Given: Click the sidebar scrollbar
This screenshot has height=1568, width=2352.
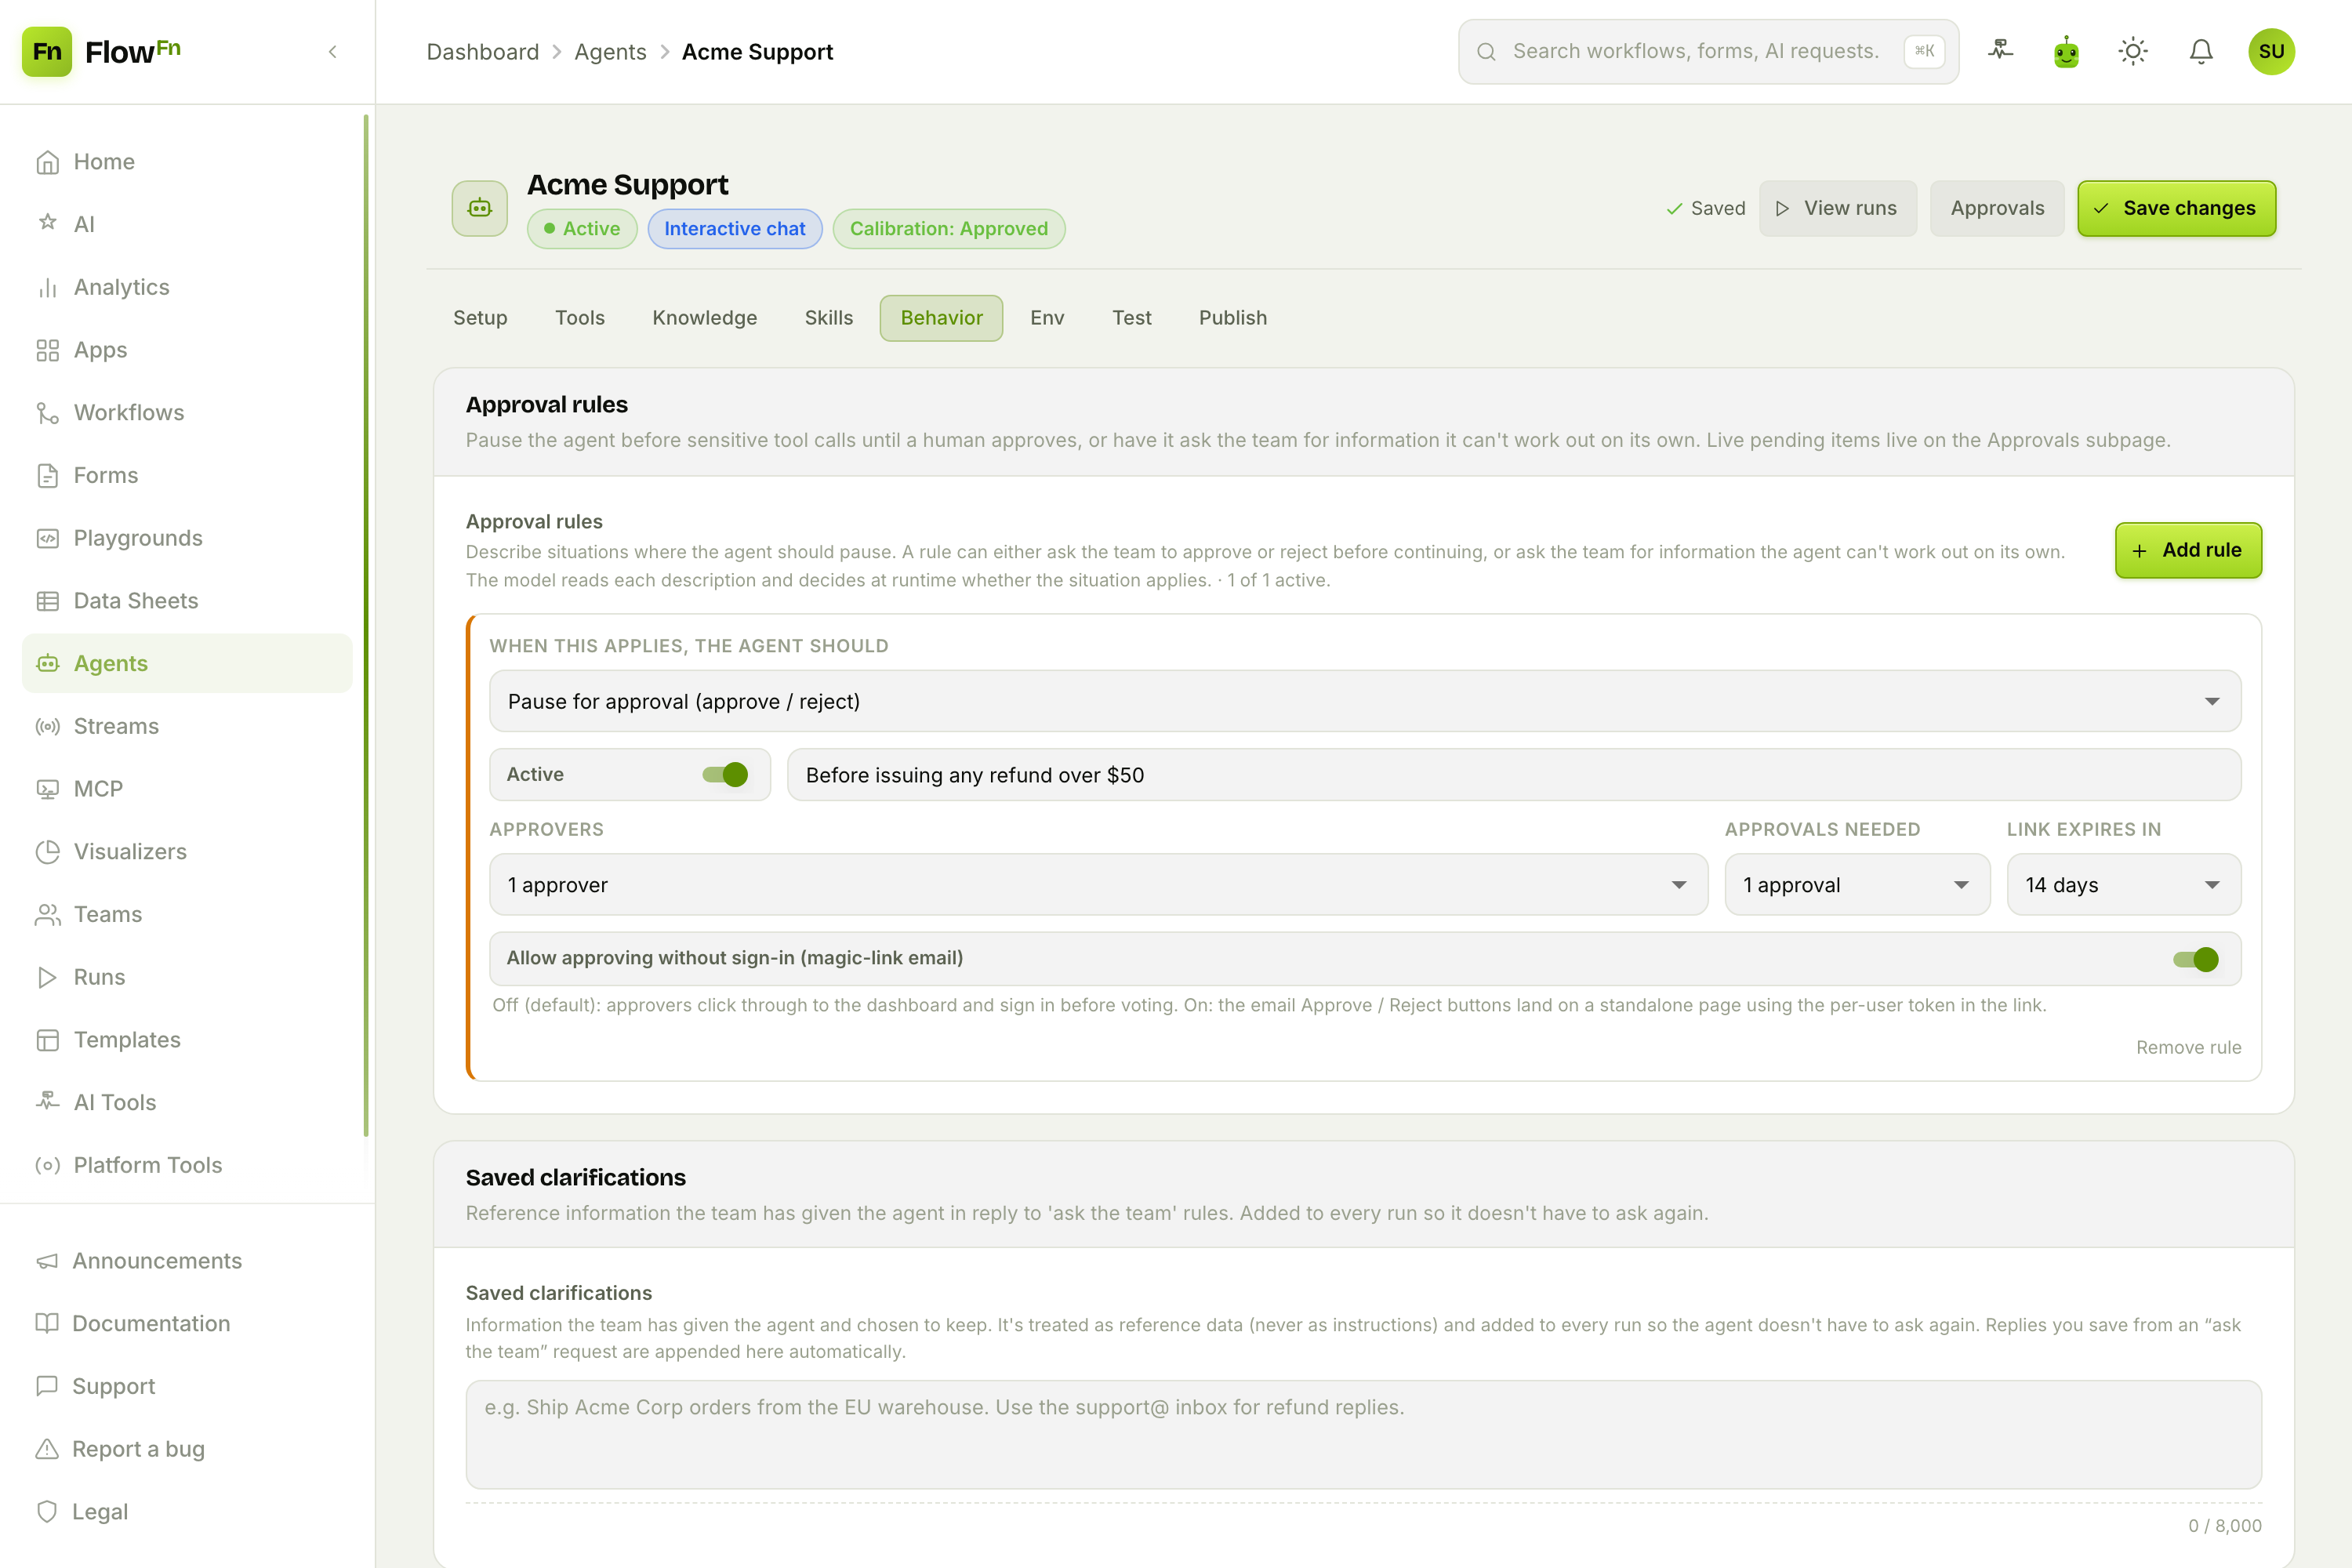Looking at the screenshot, I should coord(366,625).
